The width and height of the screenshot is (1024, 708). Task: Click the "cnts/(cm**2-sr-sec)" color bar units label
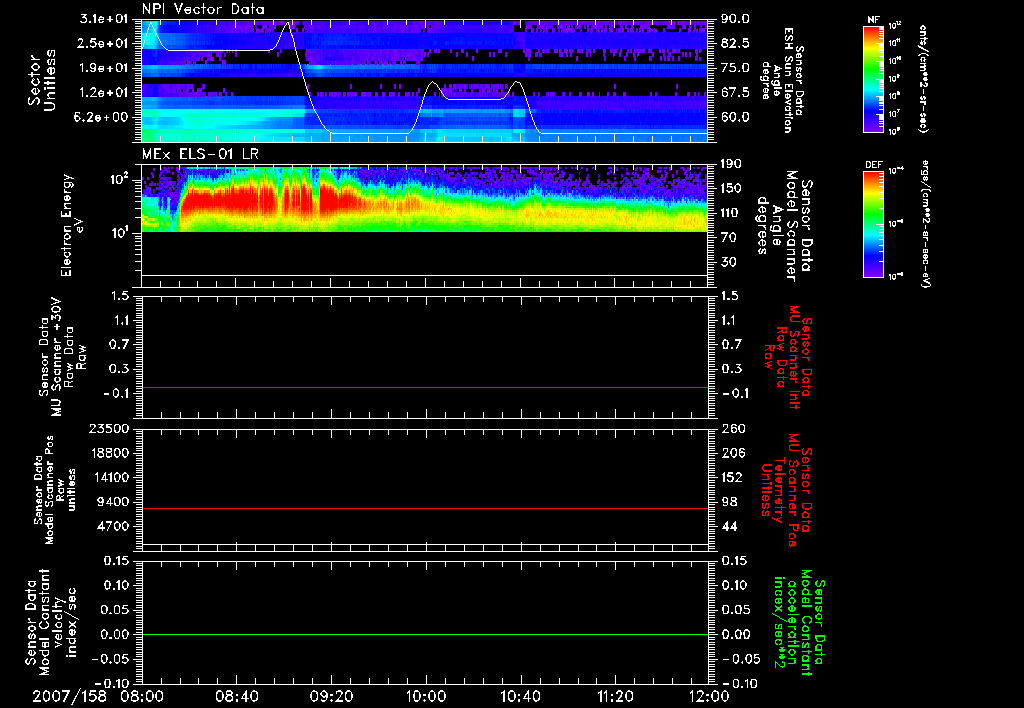(923, 79)
